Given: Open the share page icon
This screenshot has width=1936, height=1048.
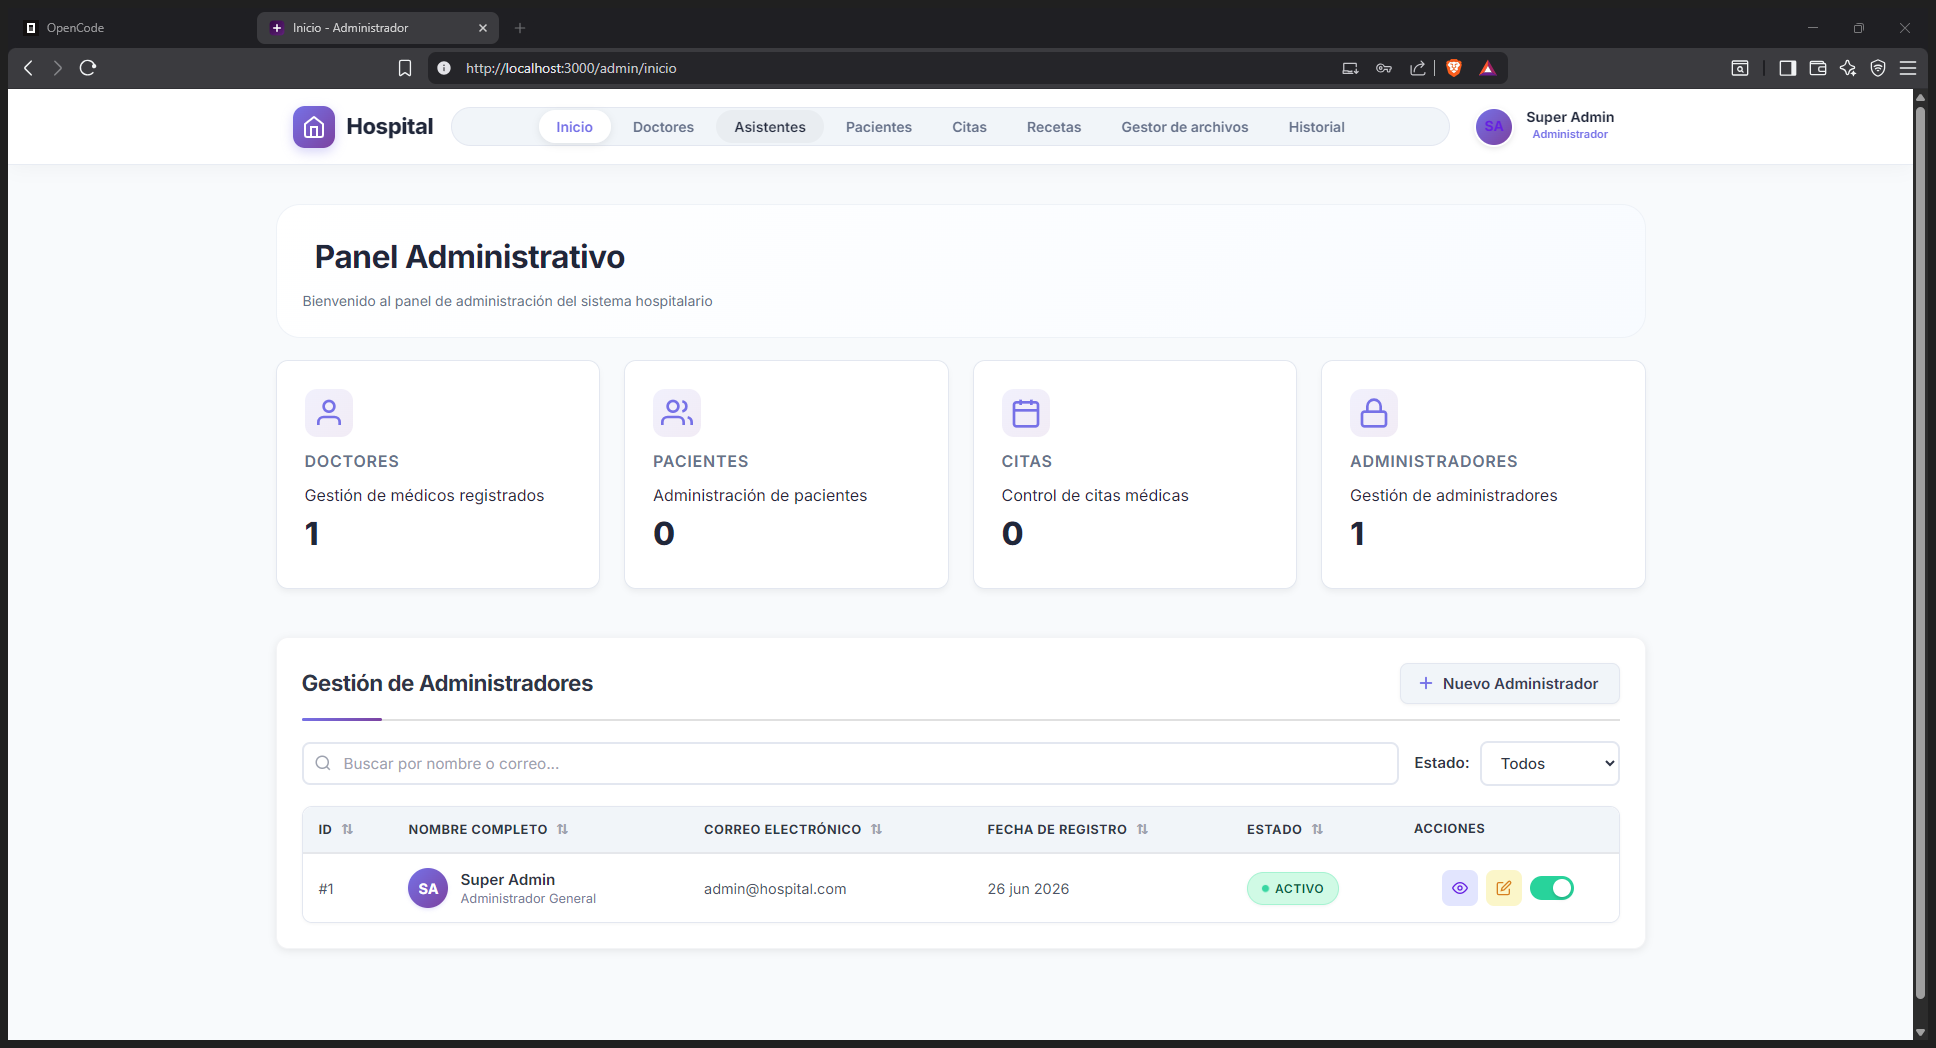Looking at the screenshot, I should (x=1418, y=68).
